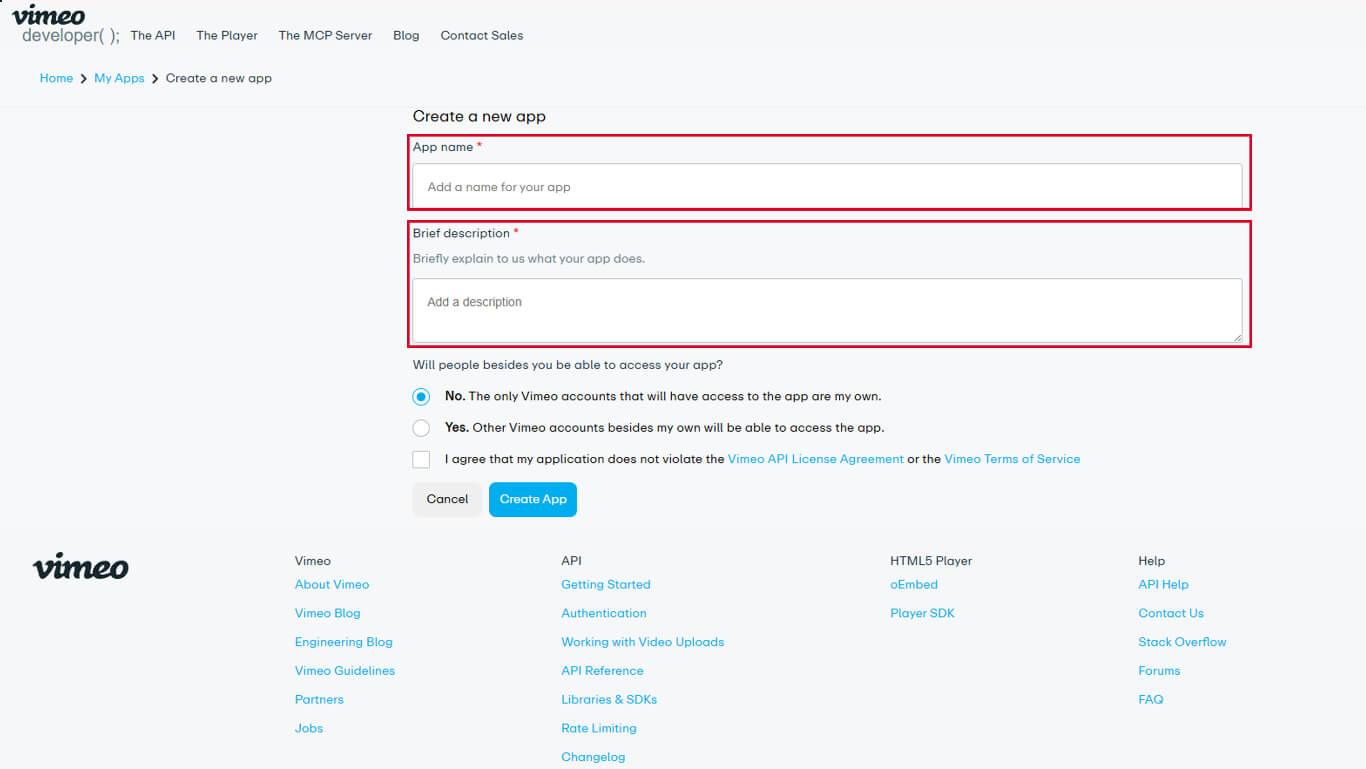1366x769 pixels.
Task: Open the Vimeo Terms of Service link
Action: [x=1013, y=459]
